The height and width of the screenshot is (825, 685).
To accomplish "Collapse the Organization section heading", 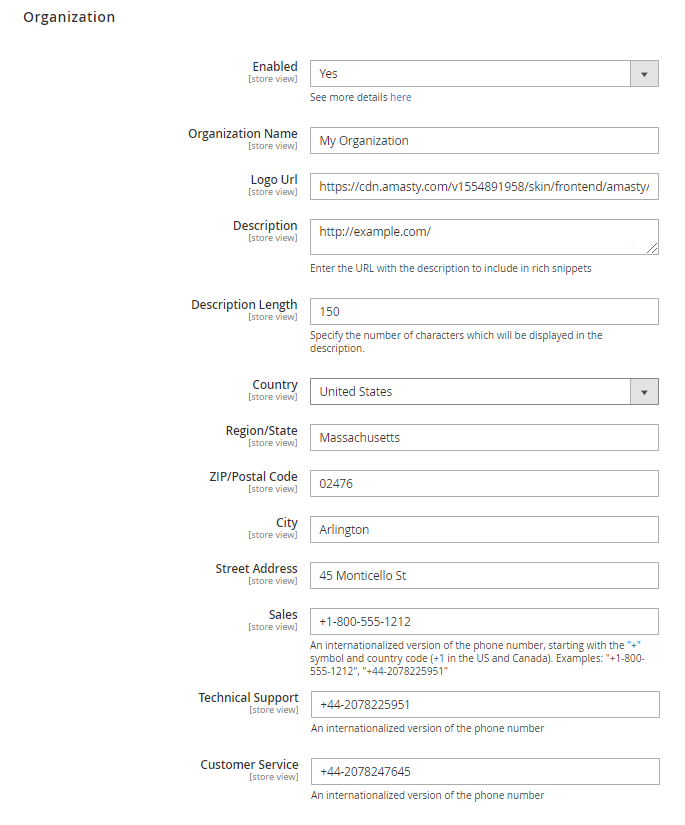I will coord(69,17).
